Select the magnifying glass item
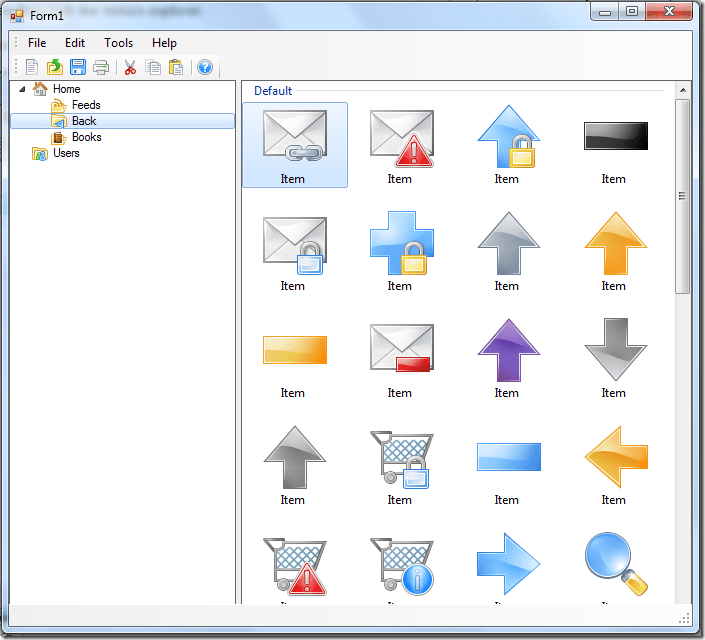Viewport: 705px width, 640px height. pos(616,565)
